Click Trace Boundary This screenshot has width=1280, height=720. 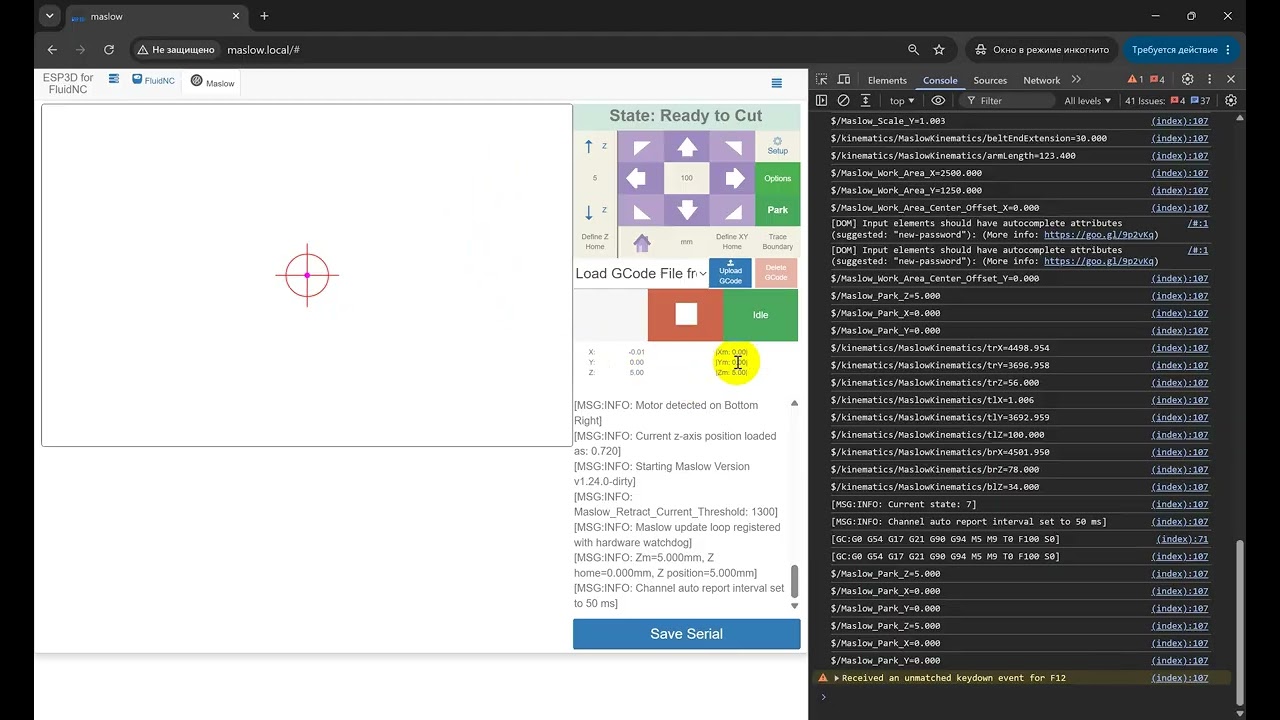[x=778, y=242]
